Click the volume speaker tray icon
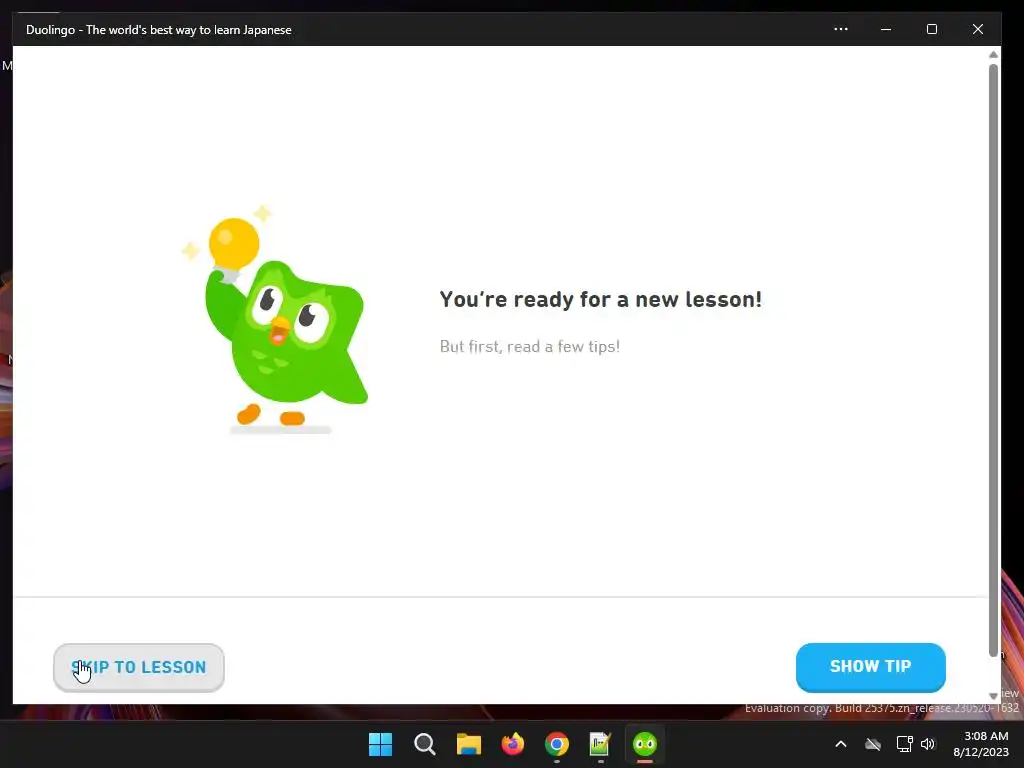The height and width of the screenshot is (768, 1024). coord(928,744)
